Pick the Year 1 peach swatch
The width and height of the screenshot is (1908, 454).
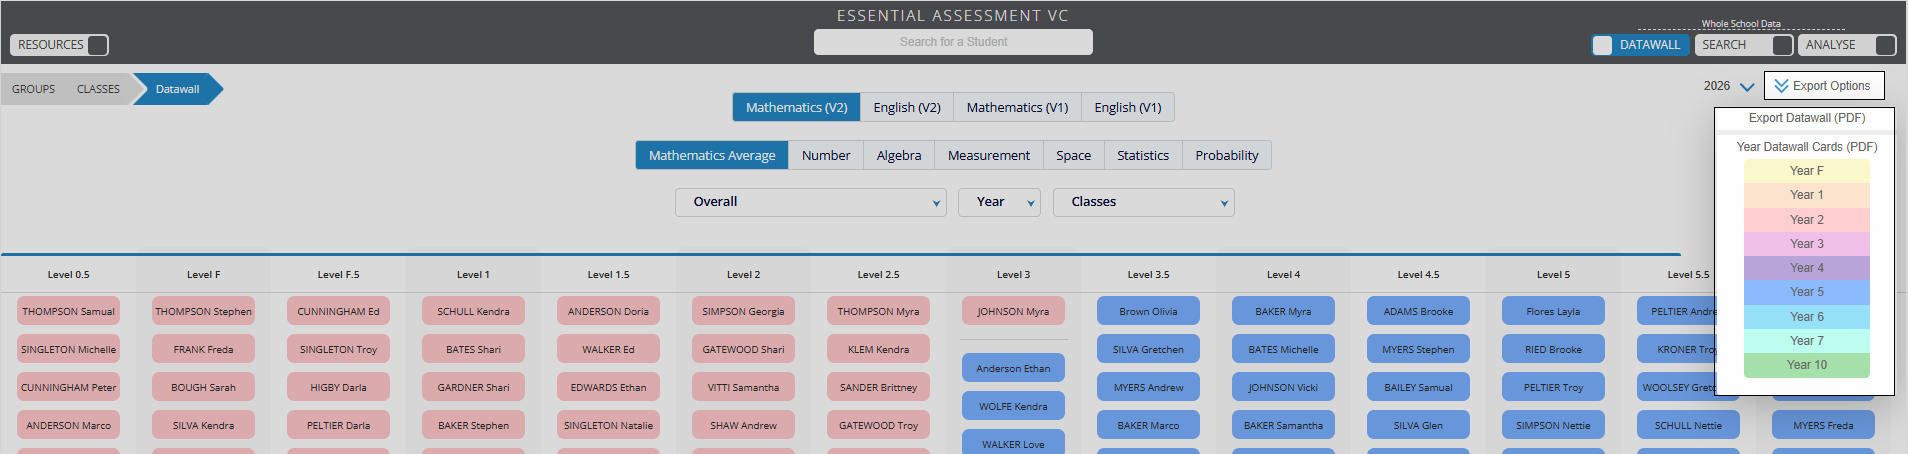tap(1806, 195)
